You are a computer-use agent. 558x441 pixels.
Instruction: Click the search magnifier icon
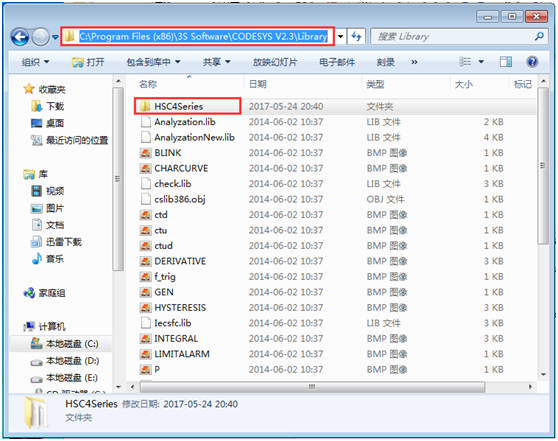pos(539,36)
